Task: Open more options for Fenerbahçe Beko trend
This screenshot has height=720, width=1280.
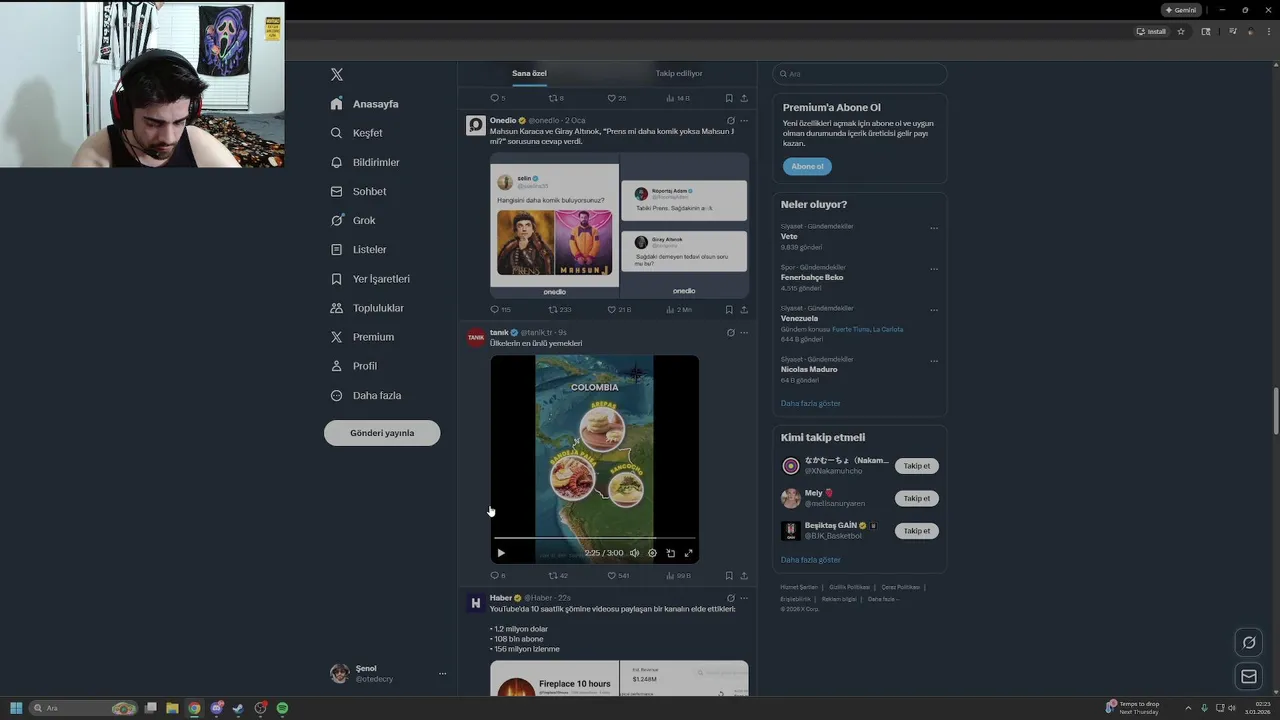Action: pos(934,269)
